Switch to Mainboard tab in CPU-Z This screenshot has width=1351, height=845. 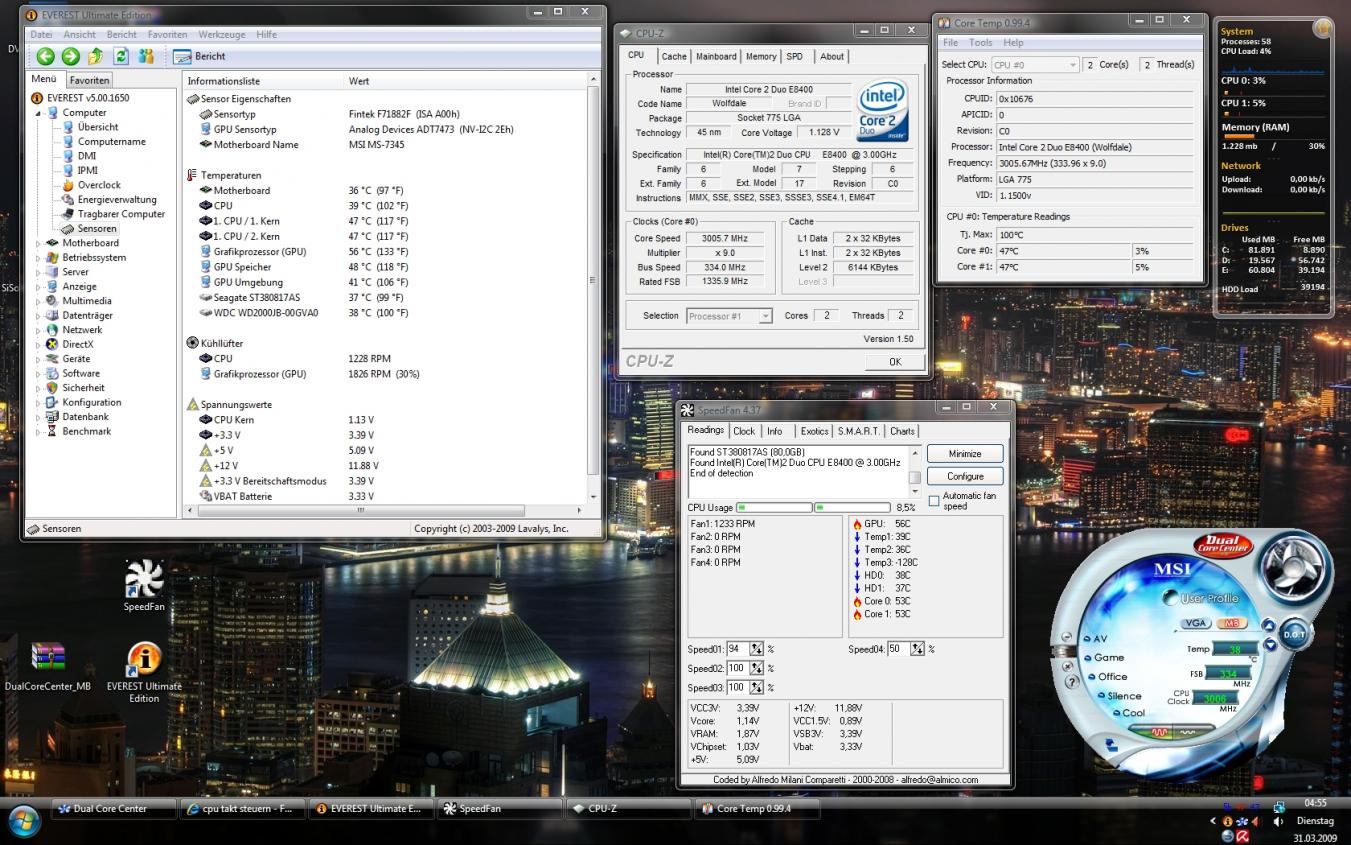pyautogui.click(x=716, y=57)
